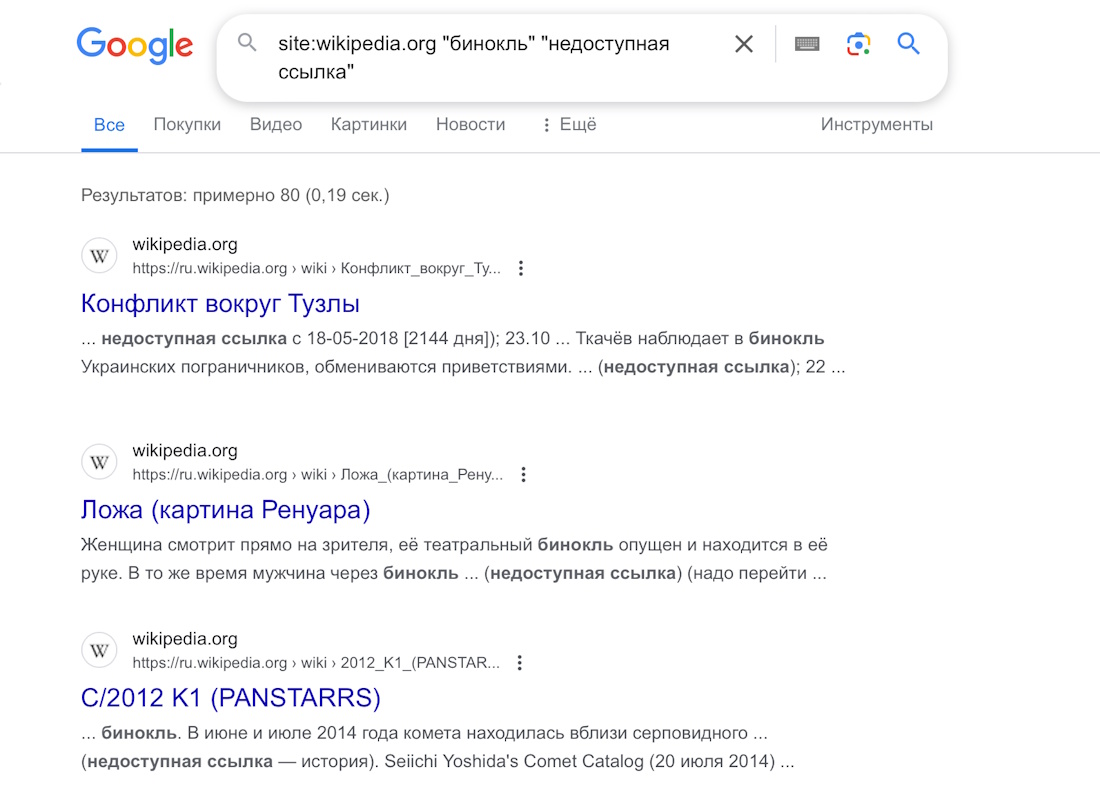Open the Конфликт вокруг Тузлы article link
Image resolution: width=1100 pixels, height=793 pixels.
pos(221,303)
